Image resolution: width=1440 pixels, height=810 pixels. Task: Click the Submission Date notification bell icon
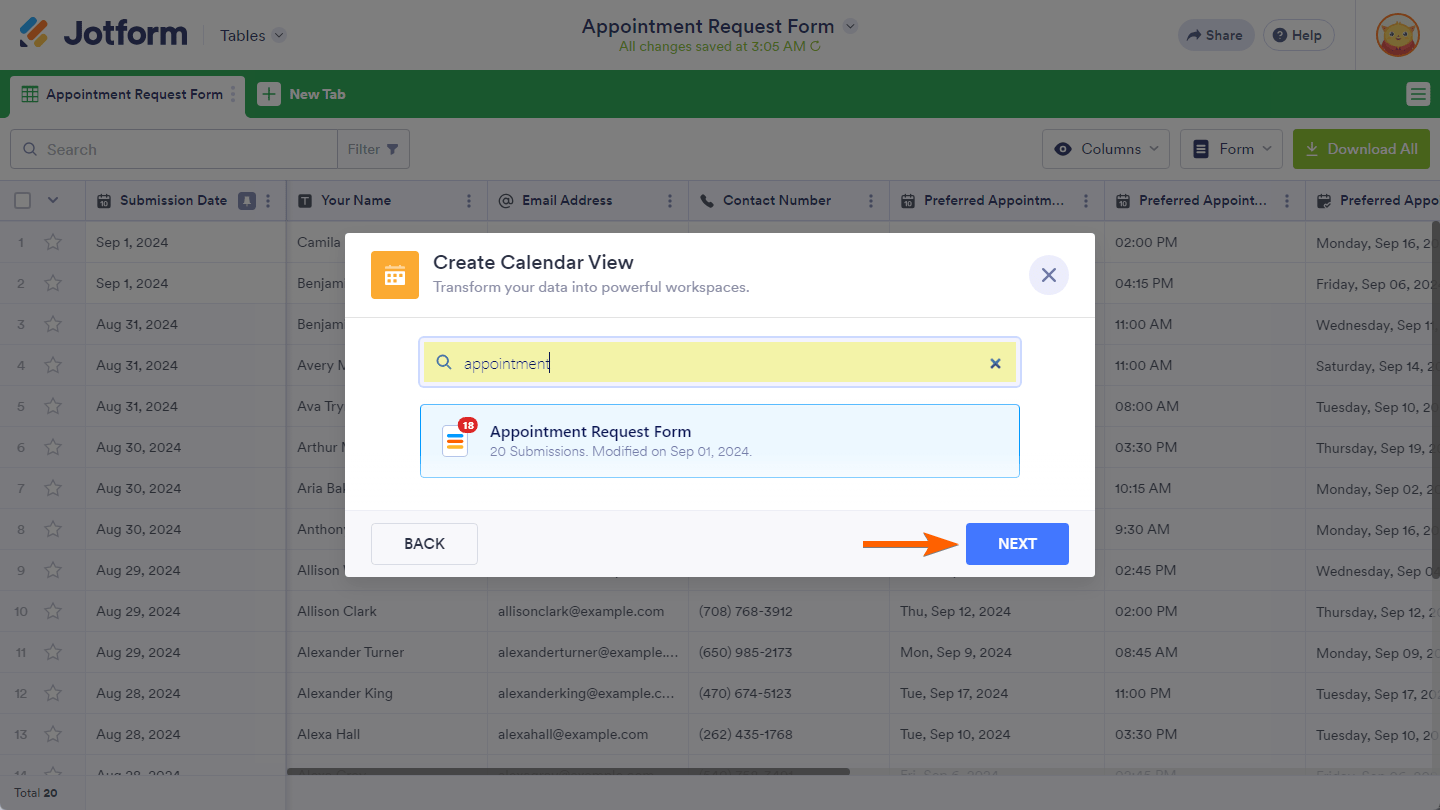[246, 201]
